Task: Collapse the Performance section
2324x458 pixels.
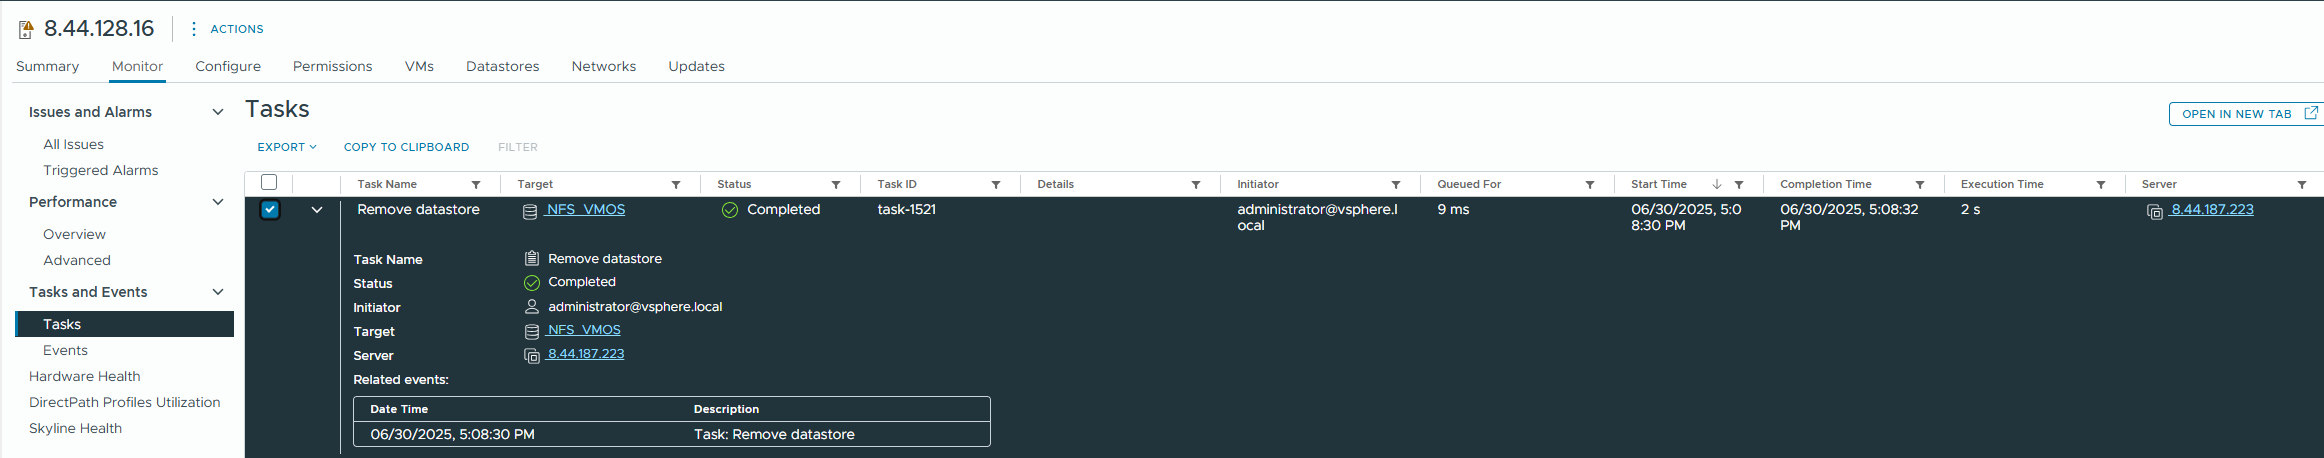Action: tap(218, 202)
